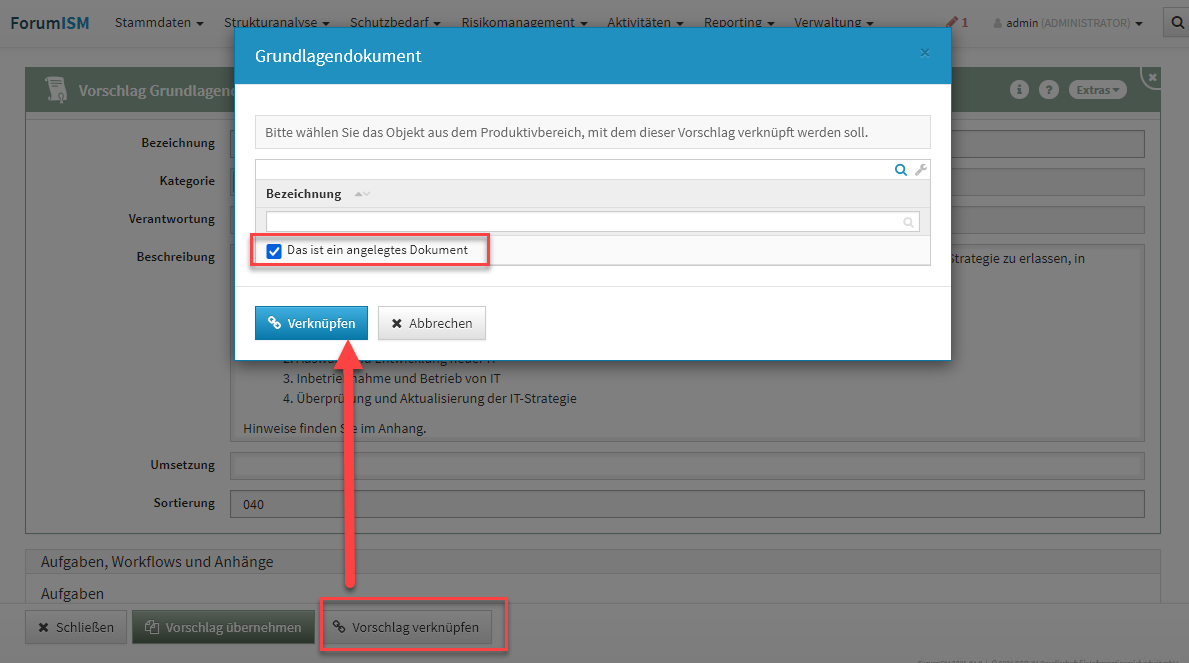Expand the Extras dropdown
The width and height of the screenshot is (1189, 663).
click(x=1097, y=90)
